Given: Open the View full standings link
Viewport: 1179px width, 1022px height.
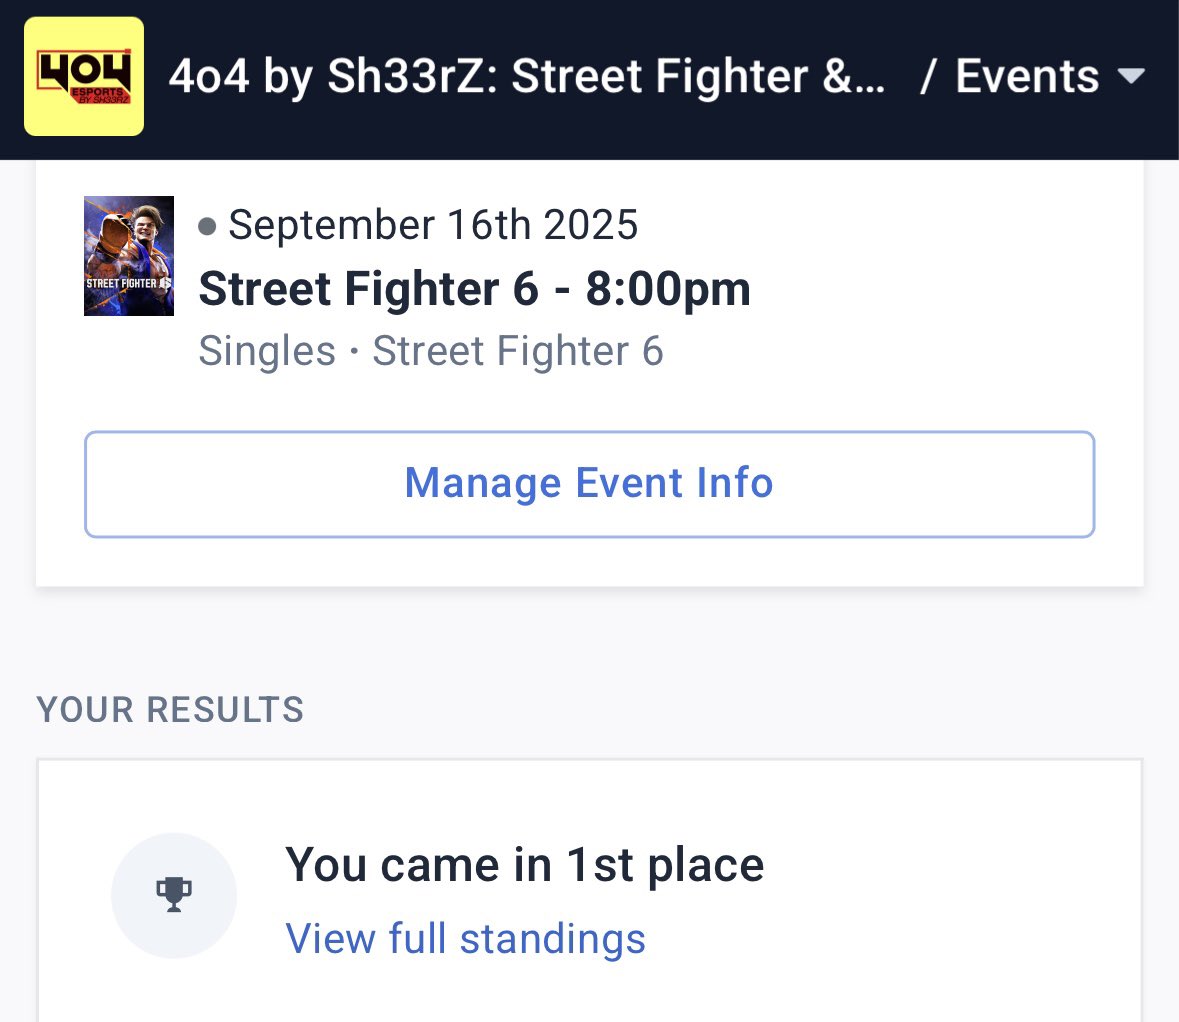Looking at the screenshot, I should click(465, 939).
